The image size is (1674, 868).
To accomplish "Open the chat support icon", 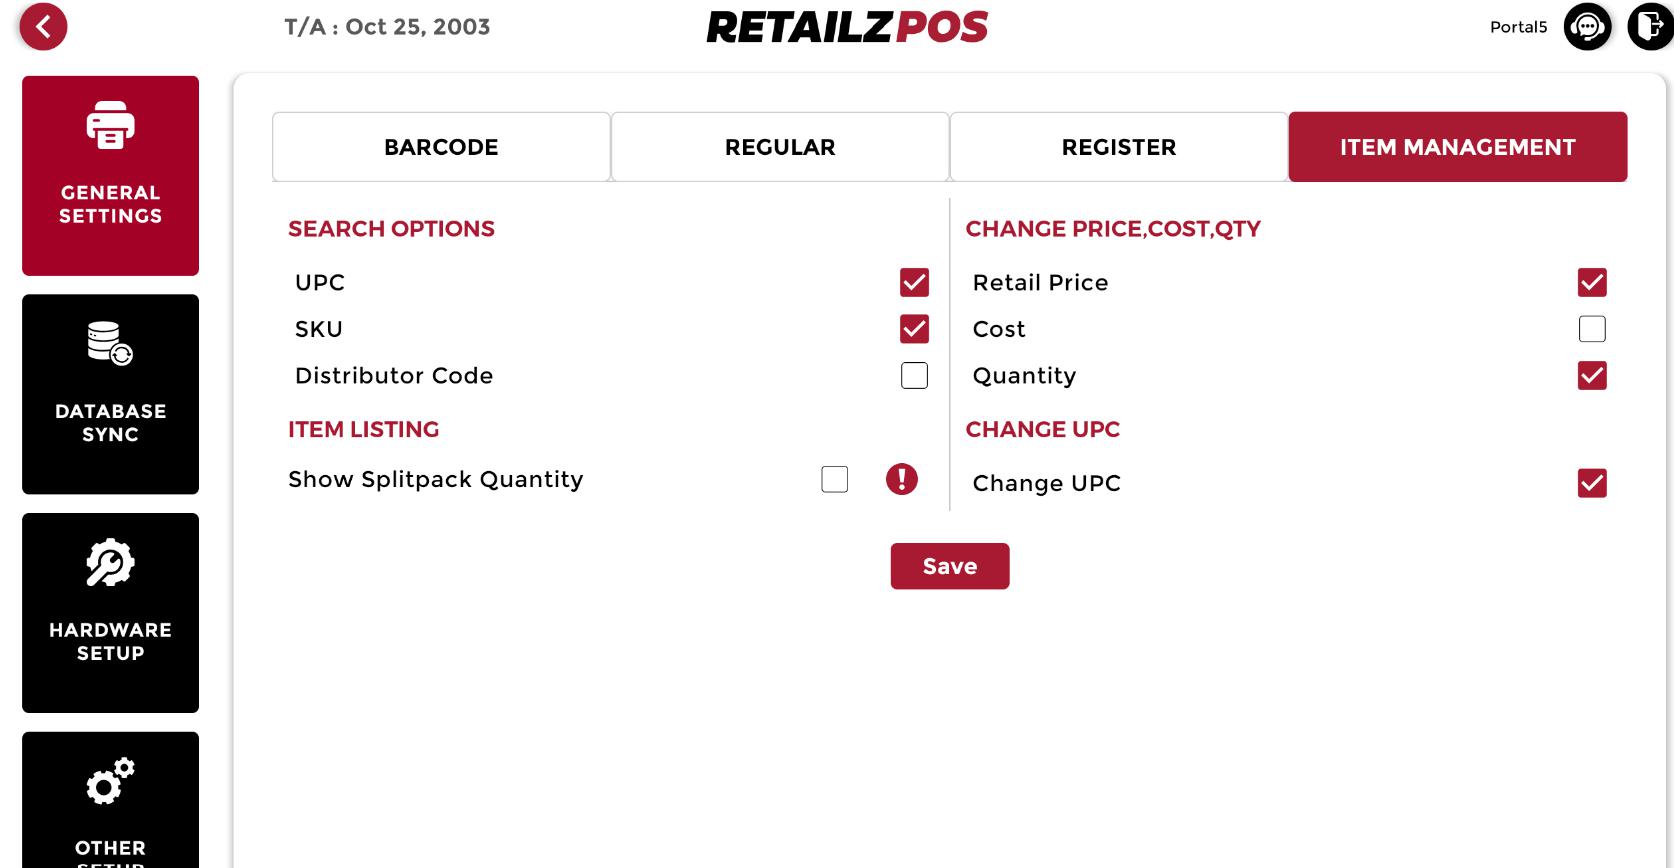I will click(1587, 27).
